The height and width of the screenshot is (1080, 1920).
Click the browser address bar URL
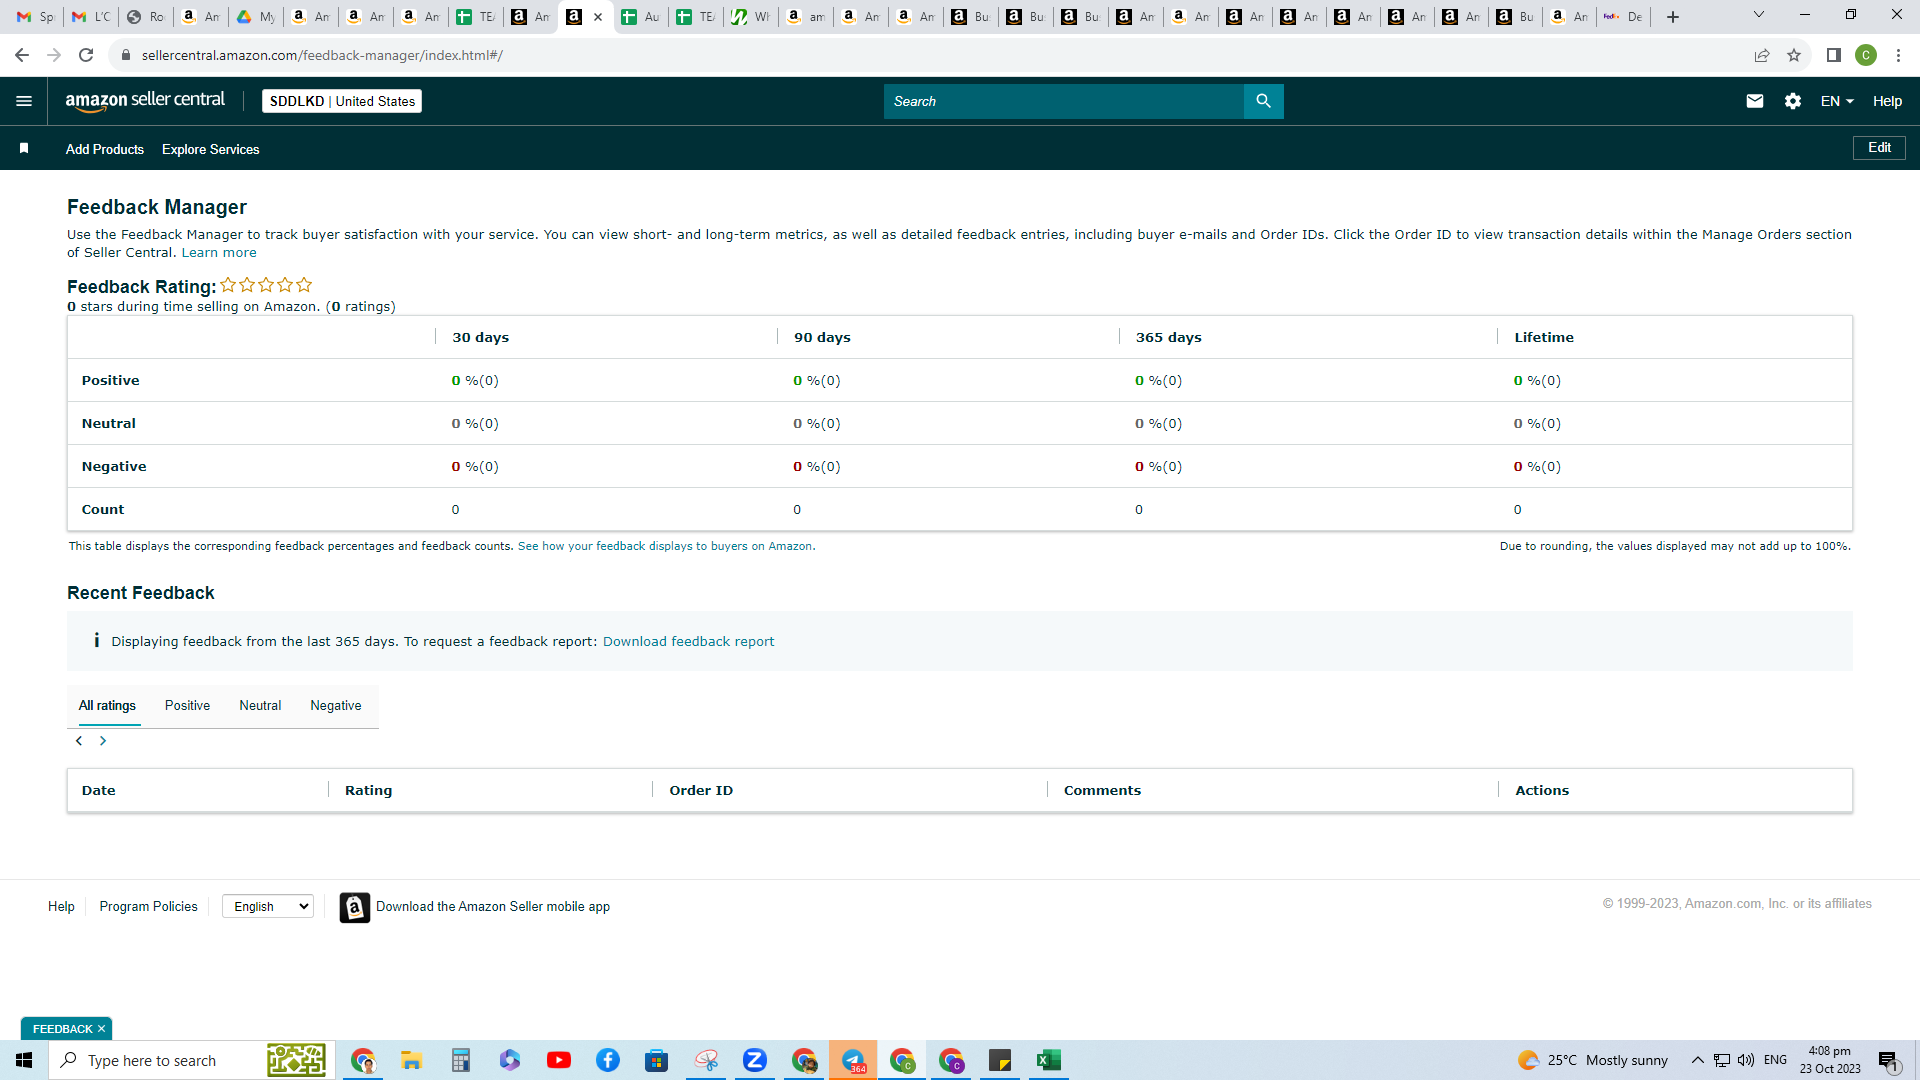322,55
